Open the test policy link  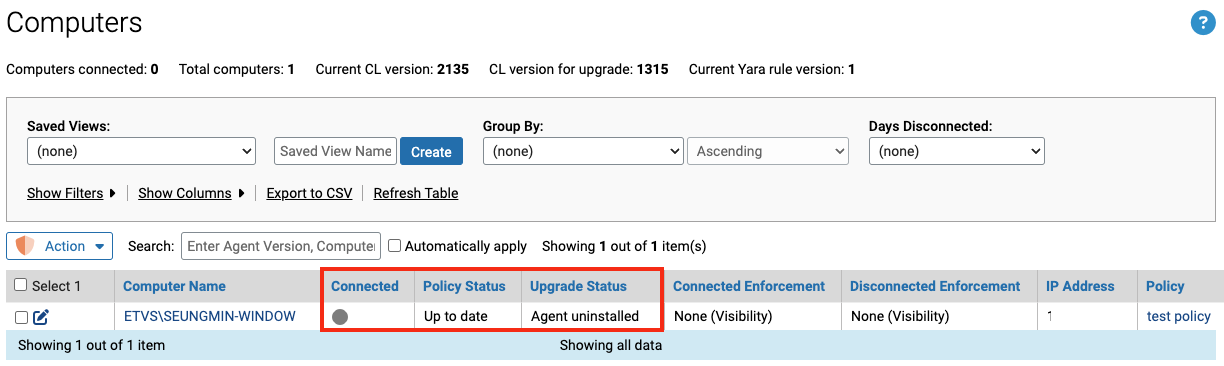(1179, 316)
